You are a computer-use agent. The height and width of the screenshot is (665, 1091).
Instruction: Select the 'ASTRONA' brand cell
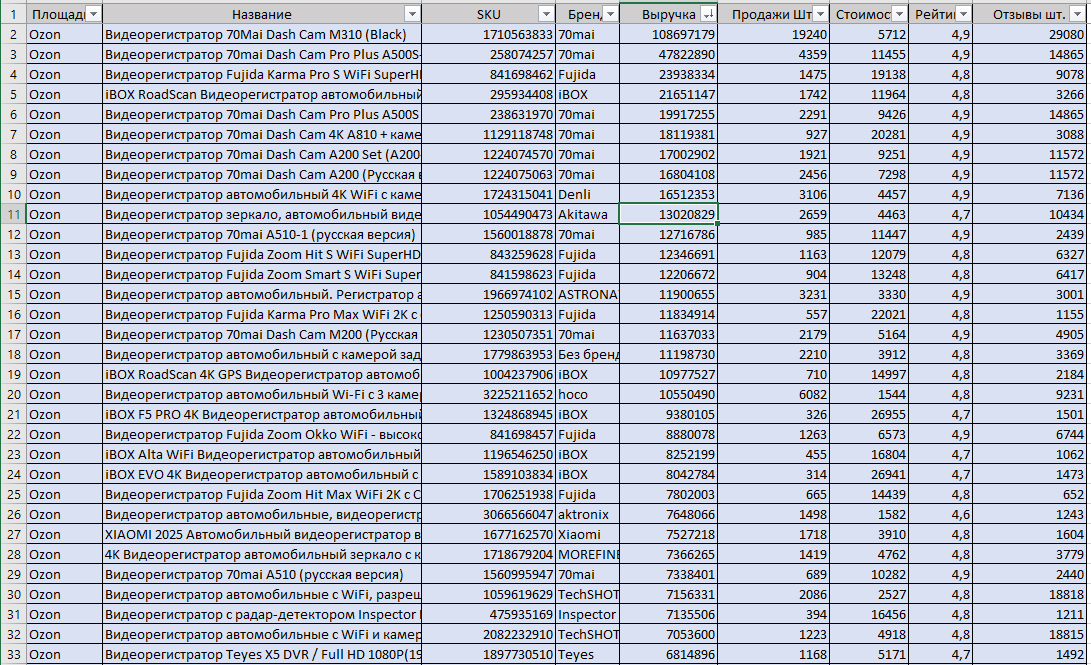click(587, 294)
